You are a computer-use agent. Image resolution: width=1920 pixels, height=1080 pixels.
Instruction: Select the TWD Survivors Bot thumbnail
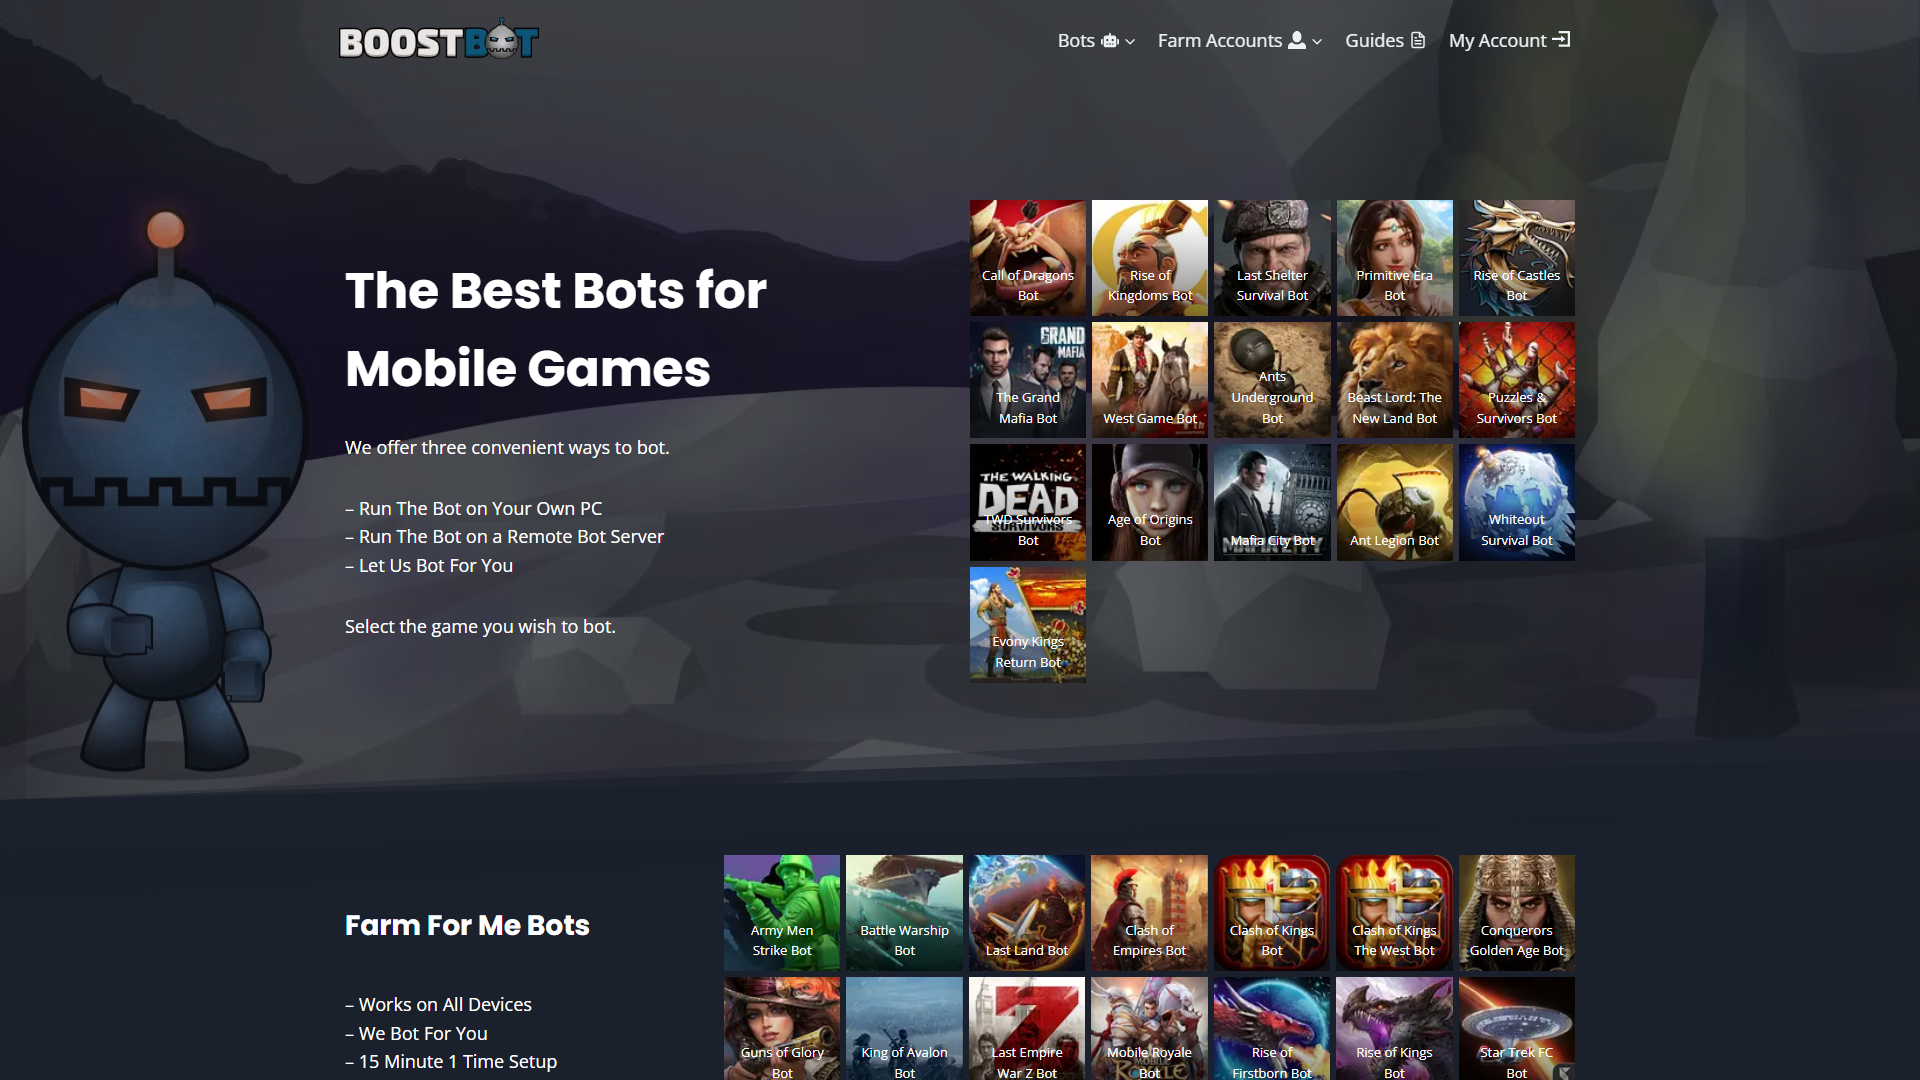pos(1027,502)
